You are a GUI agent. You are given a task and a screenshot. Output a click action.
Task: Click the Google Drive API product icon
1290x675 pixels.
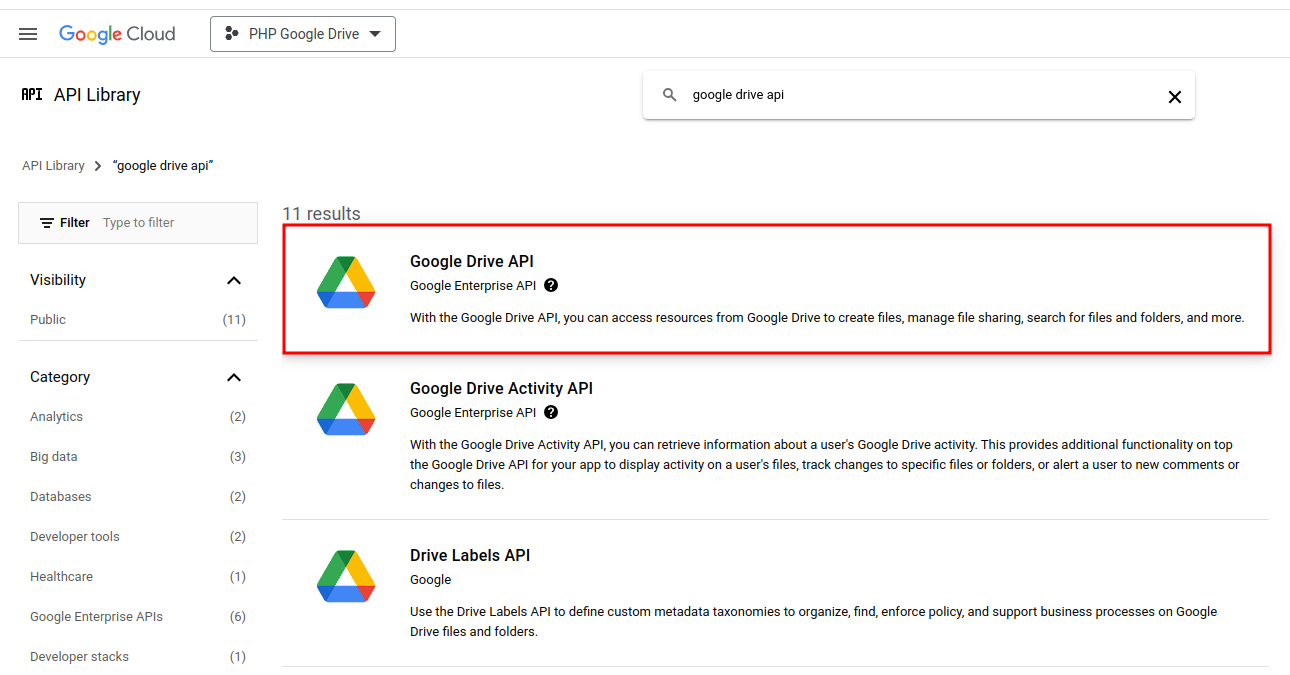point(346,283)
